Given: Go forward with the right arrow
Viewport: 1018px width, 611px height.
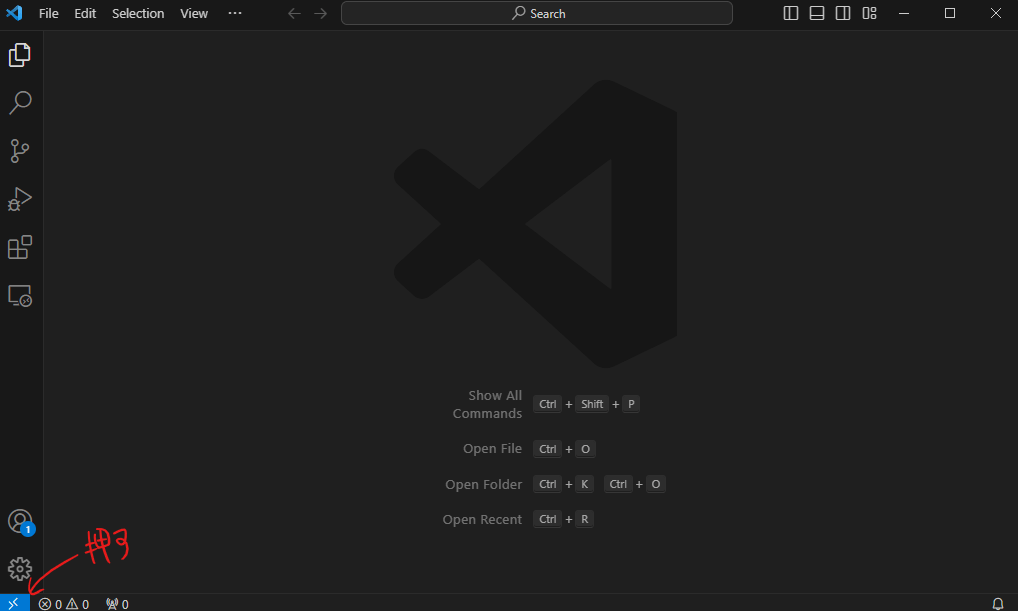Looking at the screenshot, I should [x=321, y=14].
